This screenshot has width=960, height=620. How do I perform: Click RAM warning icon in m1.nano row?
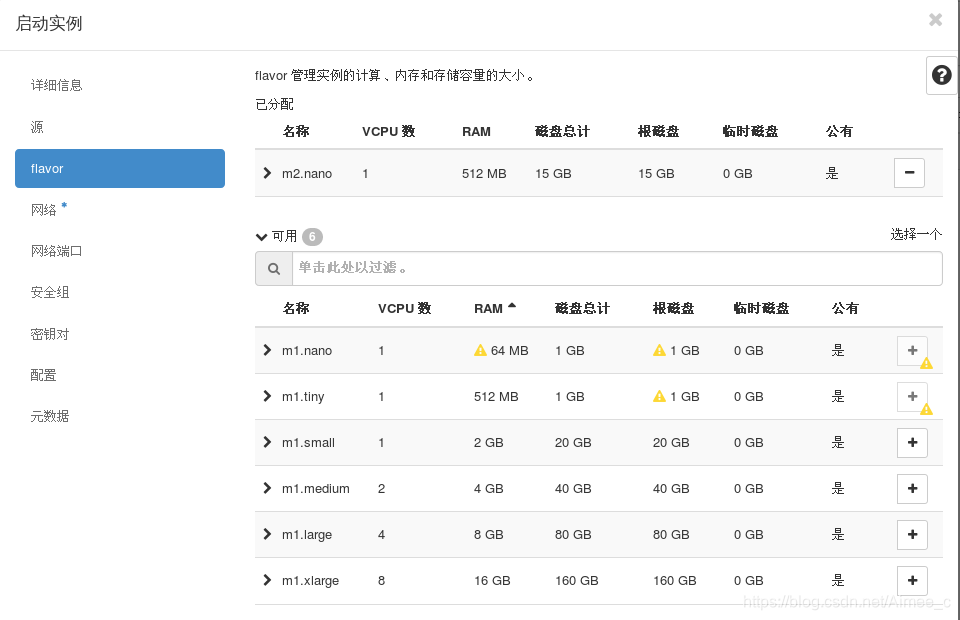(481, 350)
